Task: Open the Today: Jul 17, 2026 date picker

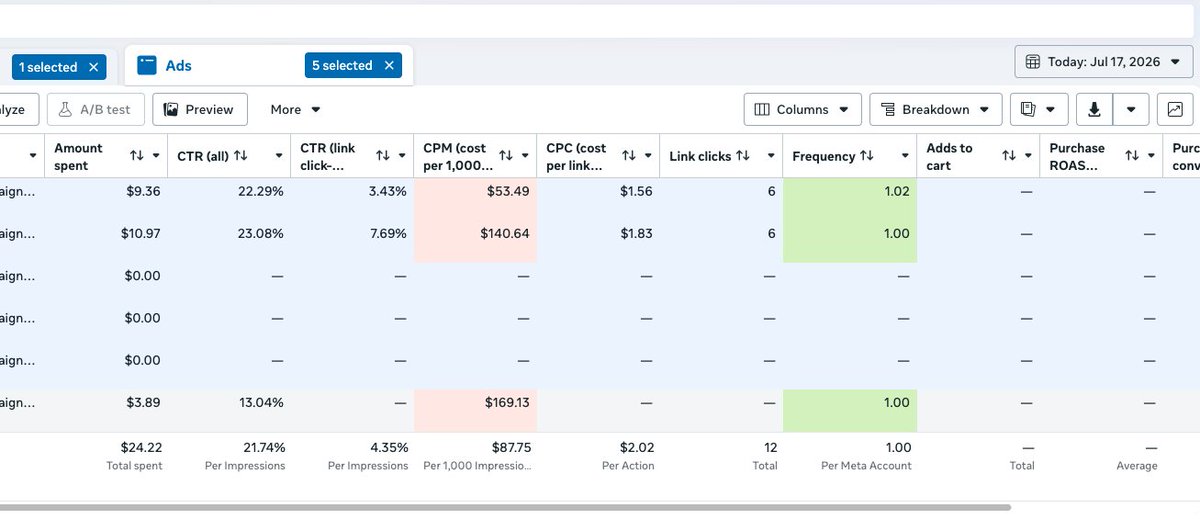Action: coord(1104,62)
